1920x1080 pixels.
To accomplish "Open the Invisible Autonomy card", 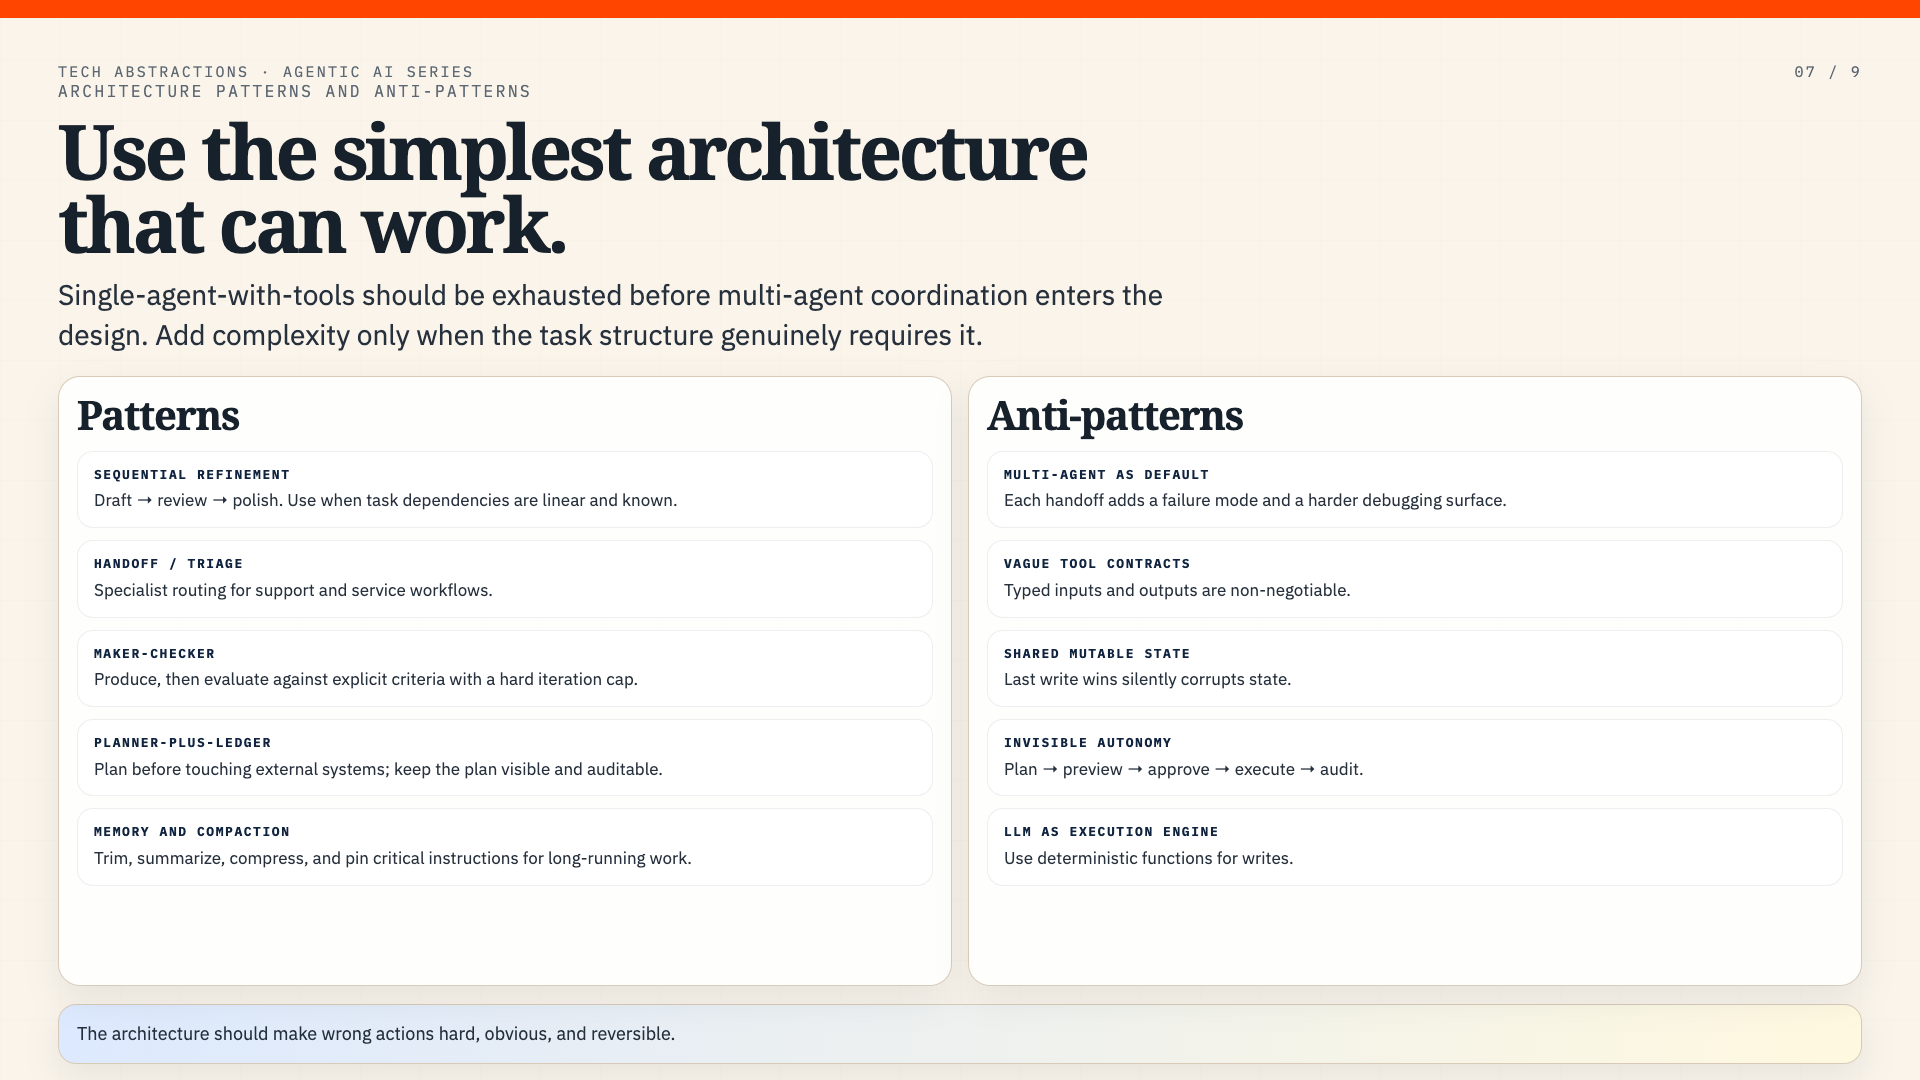I will click(1415, 757).
